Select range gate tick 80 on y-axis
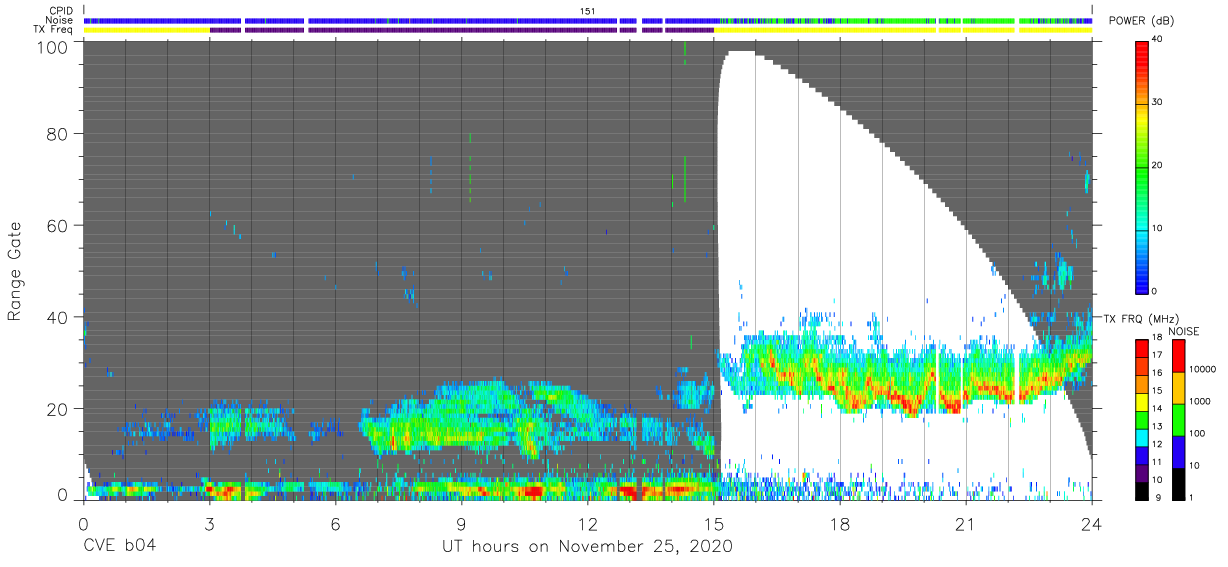Viewport: 1228px width, 567px height. [x=57, y=135]
